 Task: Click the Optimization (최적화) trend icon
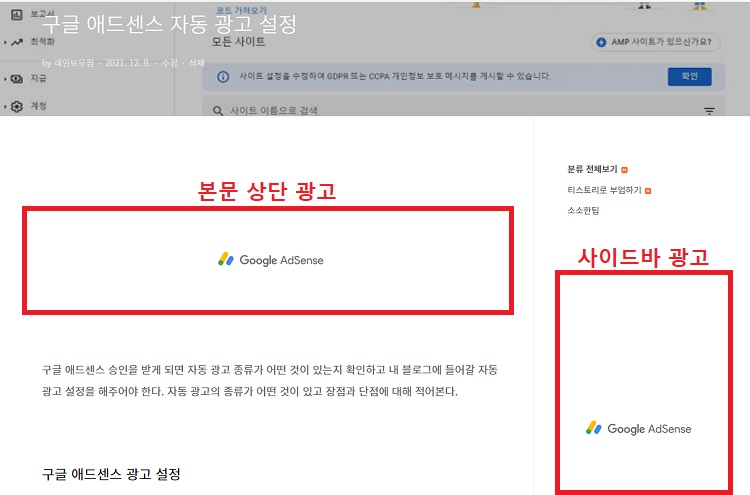[17, 42]
